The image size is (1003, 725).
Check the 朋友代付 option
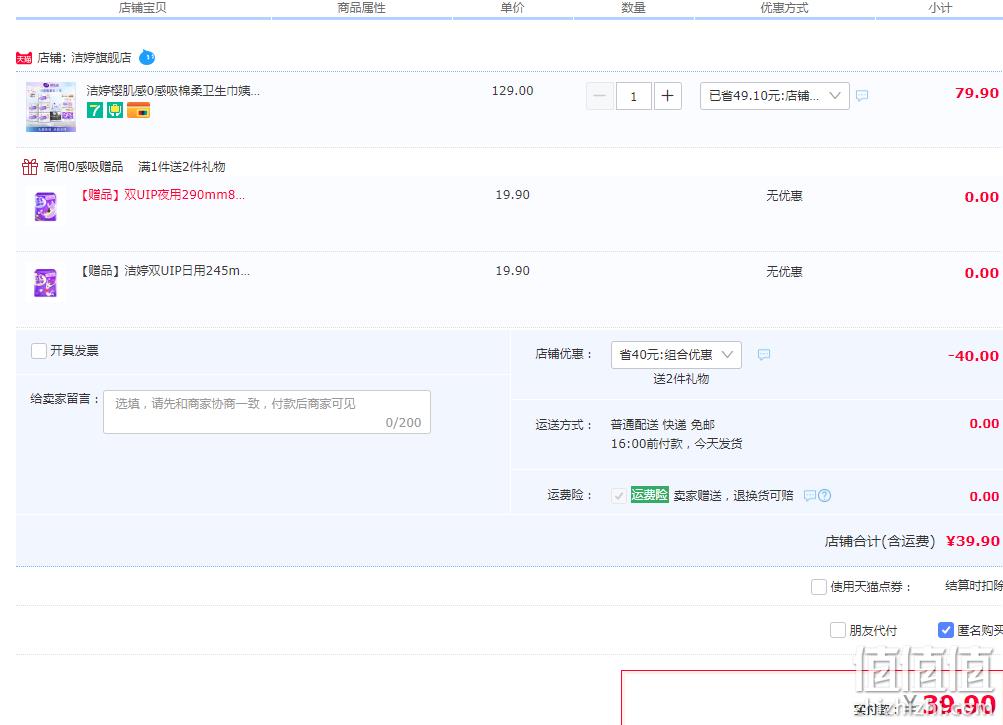(838, 630)
